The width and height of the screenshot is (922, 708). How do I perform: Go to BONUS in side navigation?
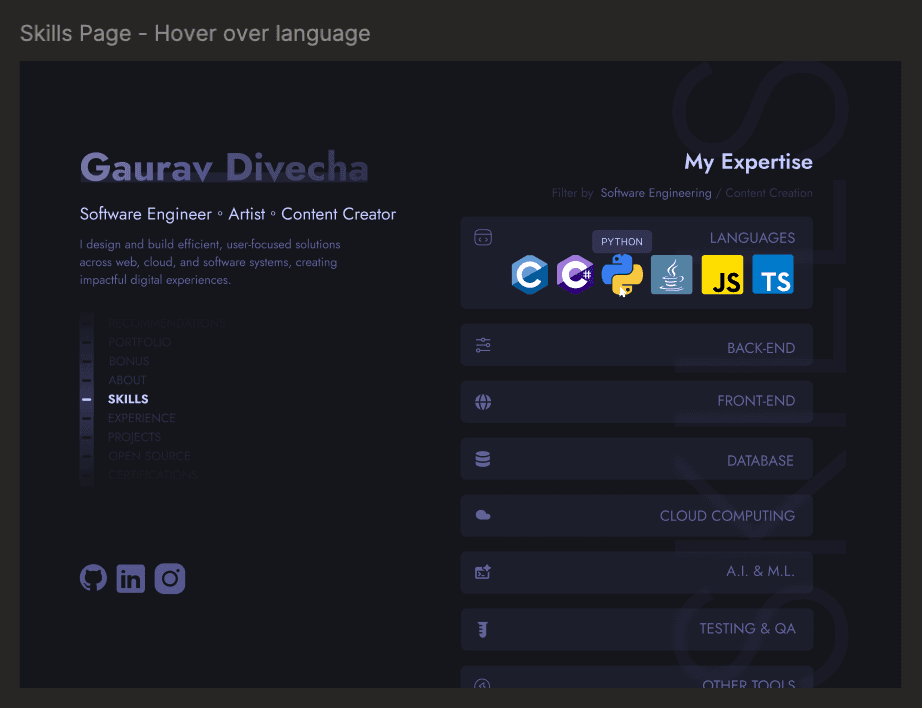(x=129, y=361)
